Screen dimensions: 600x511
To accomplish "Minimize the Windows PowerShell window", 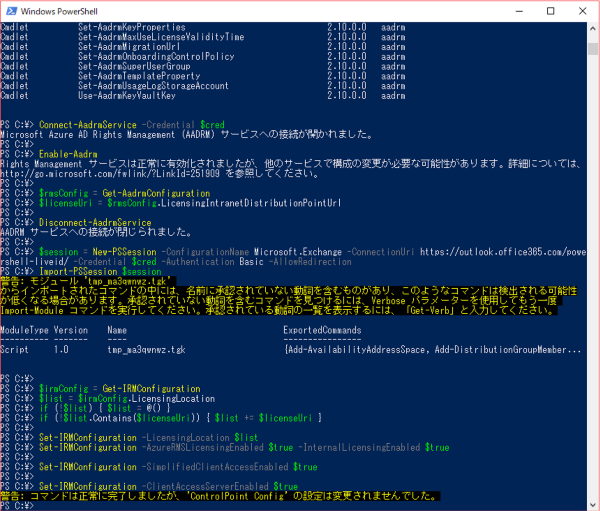I will [x=519, y=11].
